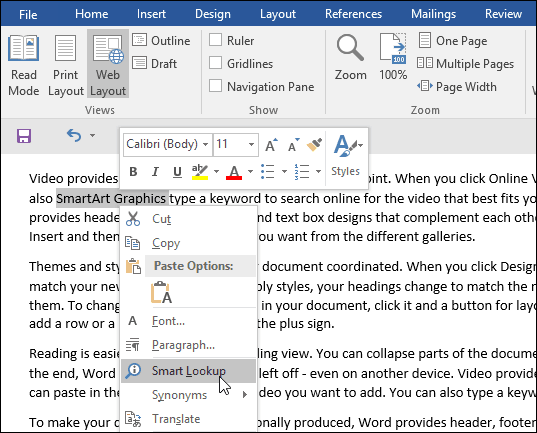The width and height of the screenshot is (537, 433).
Task: Open the Layout tab
Action: [x=278, y=14]
